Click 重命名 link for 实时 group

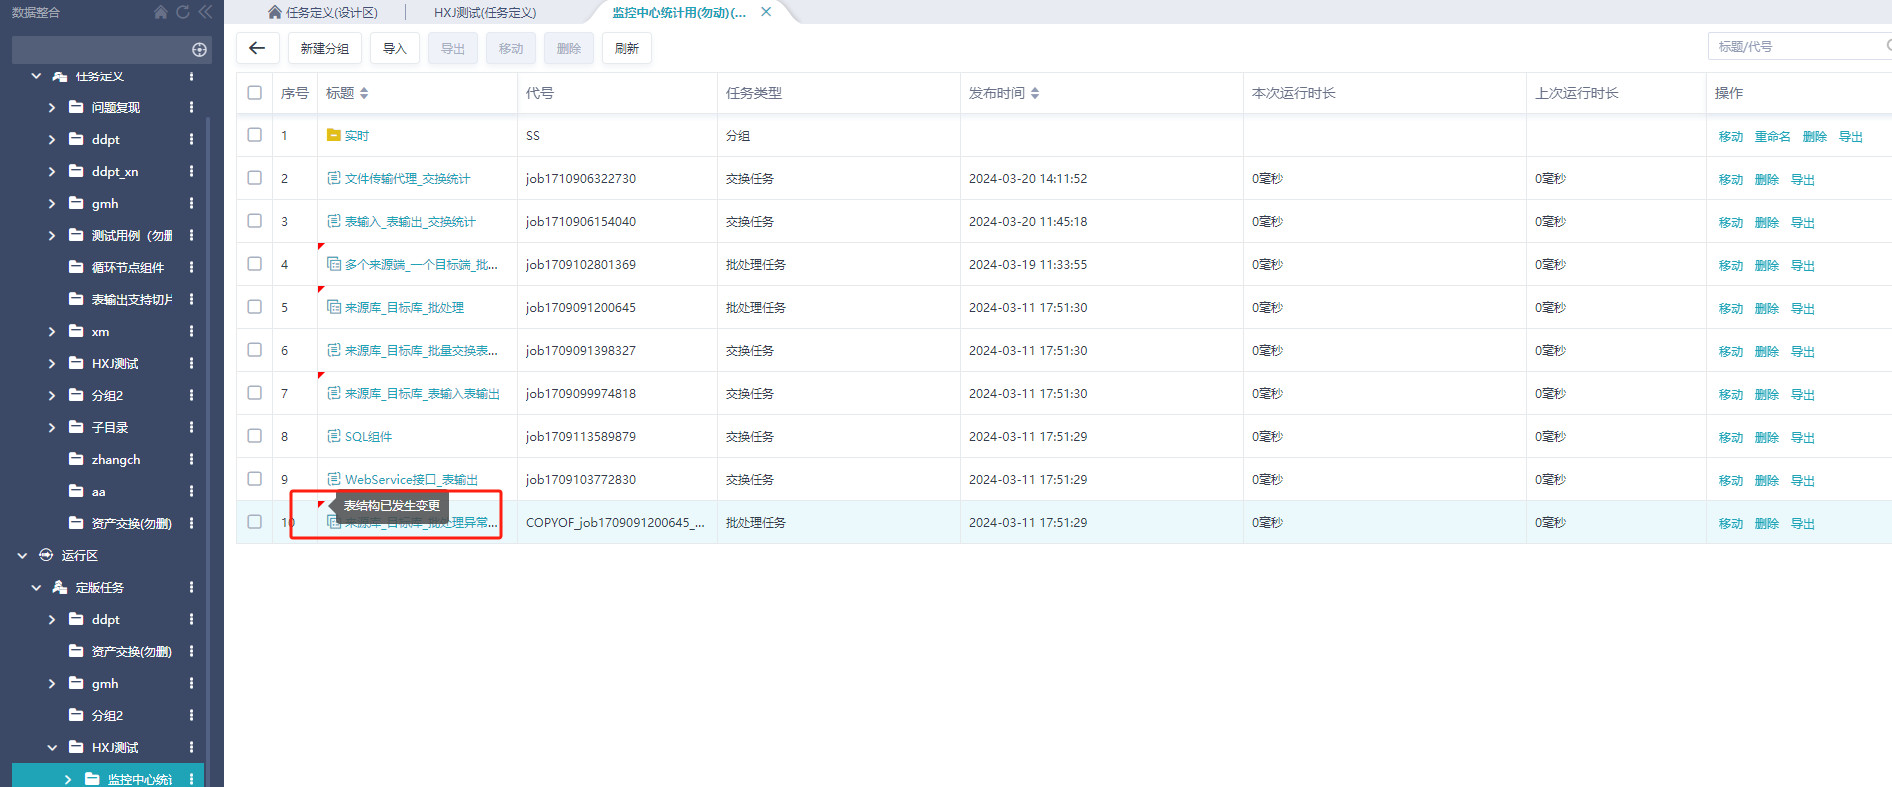click(x=1772, y=137)
